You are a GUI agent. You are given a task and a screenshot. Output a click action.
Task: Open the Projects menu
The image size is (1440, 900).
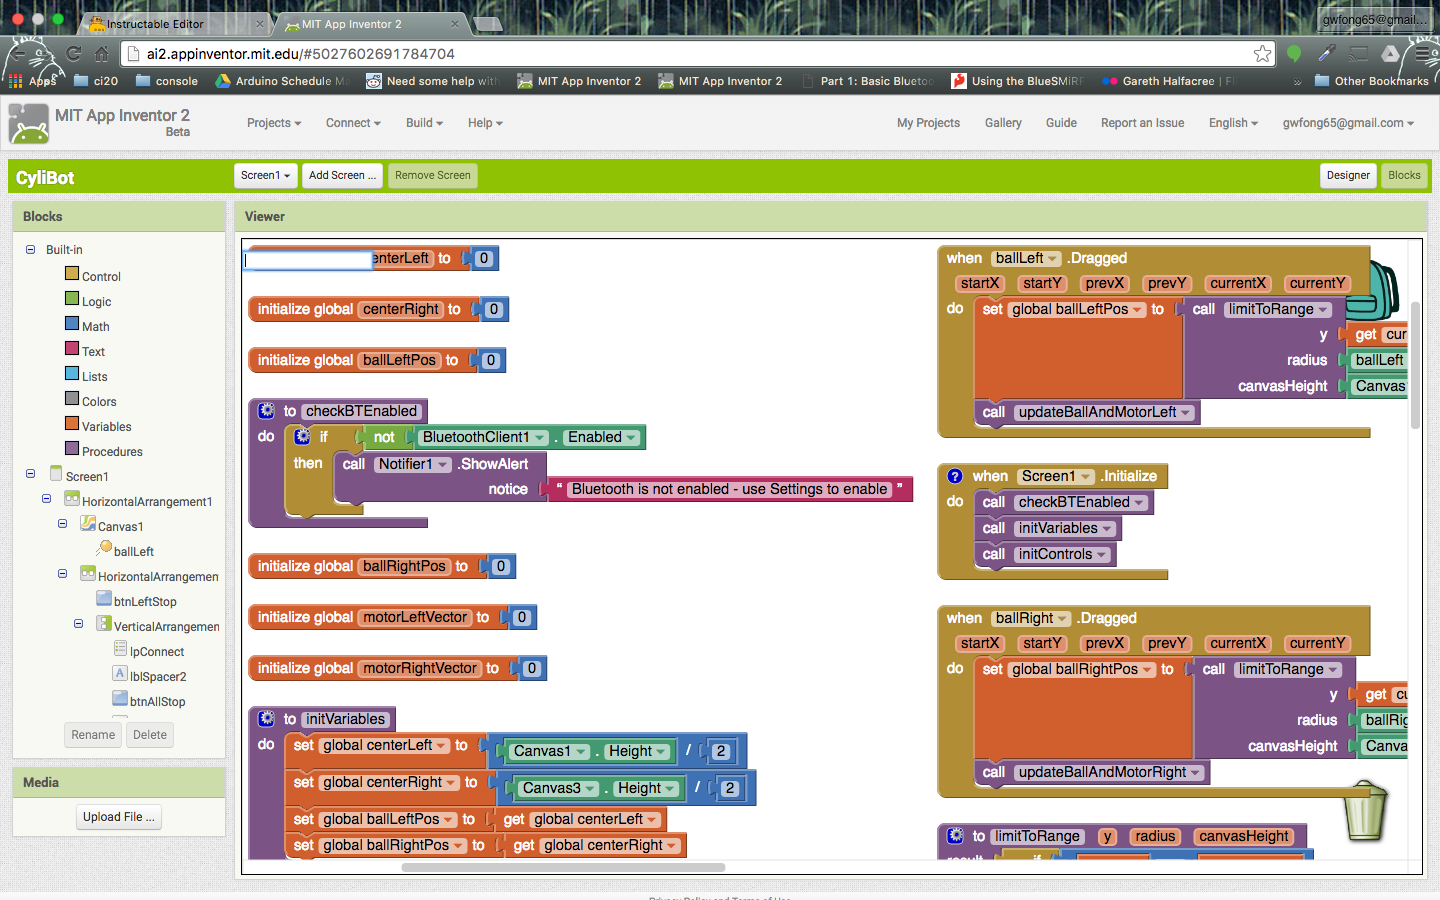274,123
